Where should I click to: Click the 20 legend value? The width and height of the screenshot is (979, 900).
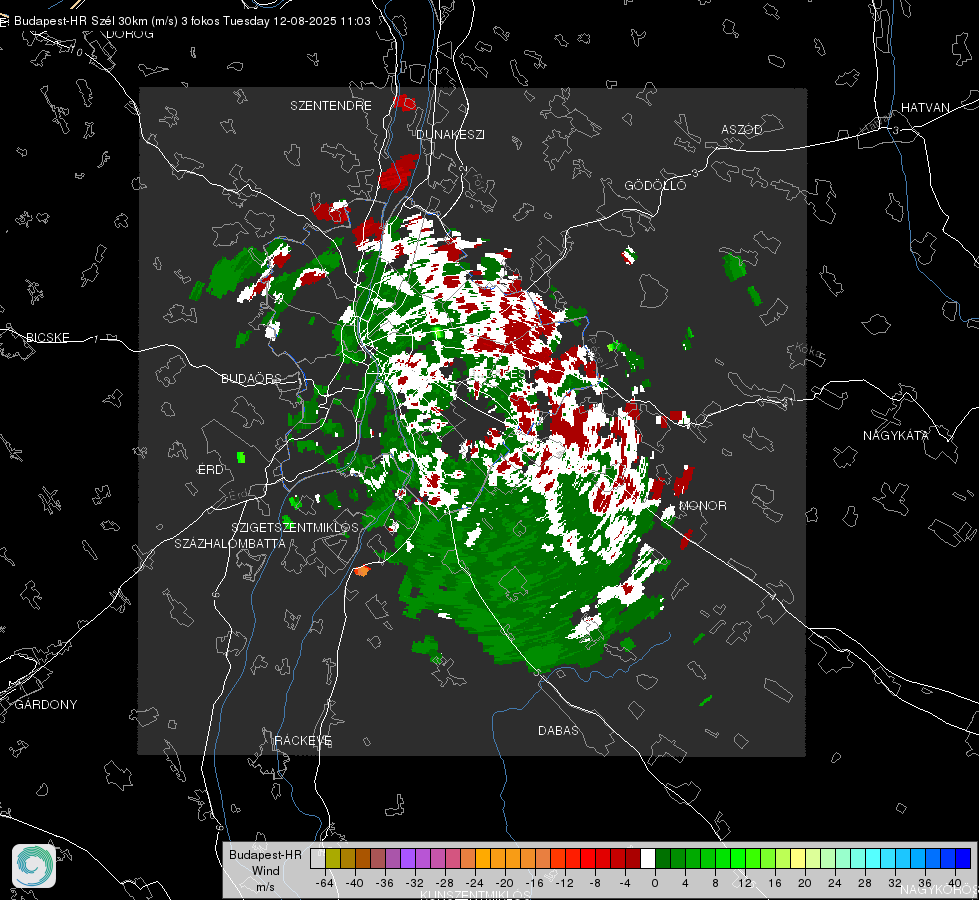point(804,883)
